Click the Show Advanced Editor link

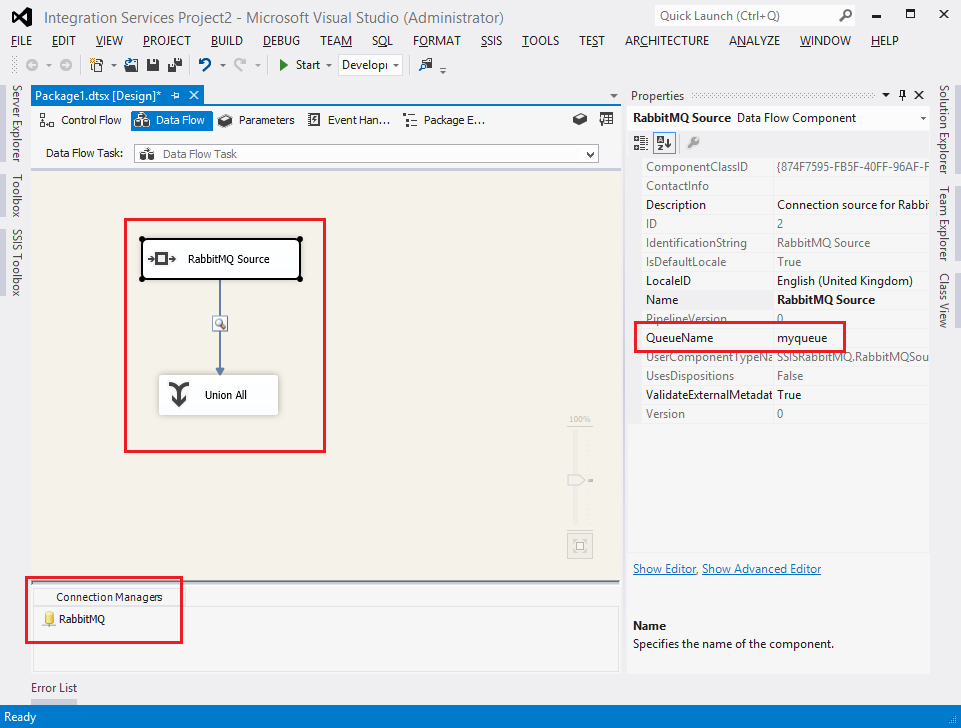click(761, 569)
